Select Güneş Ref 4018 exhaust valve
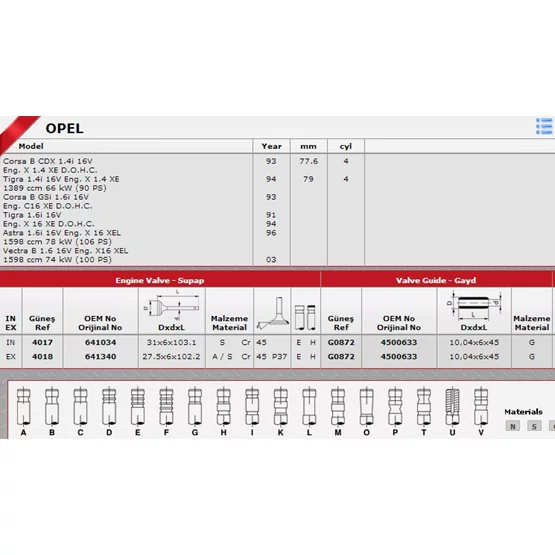Screen dimensions: 555x555 pyautogui.click(x=42, y=356)
